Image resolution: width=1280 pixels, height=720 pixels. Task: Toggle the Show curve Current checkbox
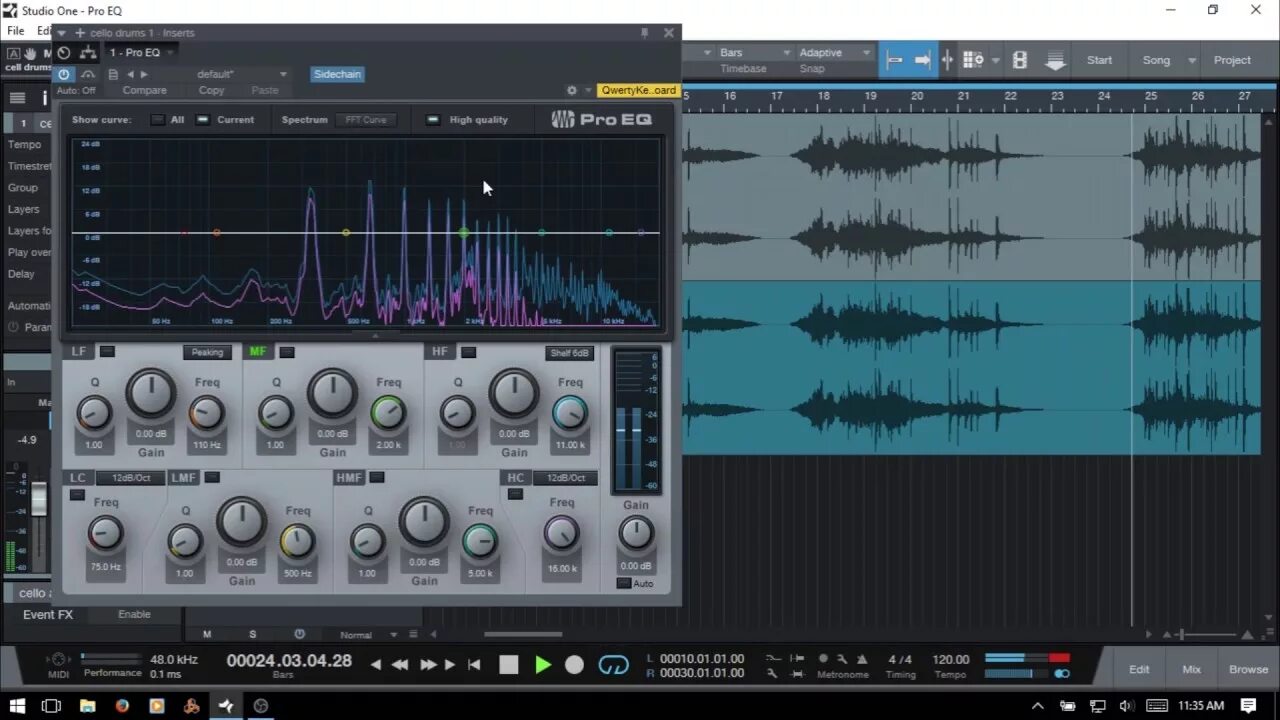(x=203, y=120)
